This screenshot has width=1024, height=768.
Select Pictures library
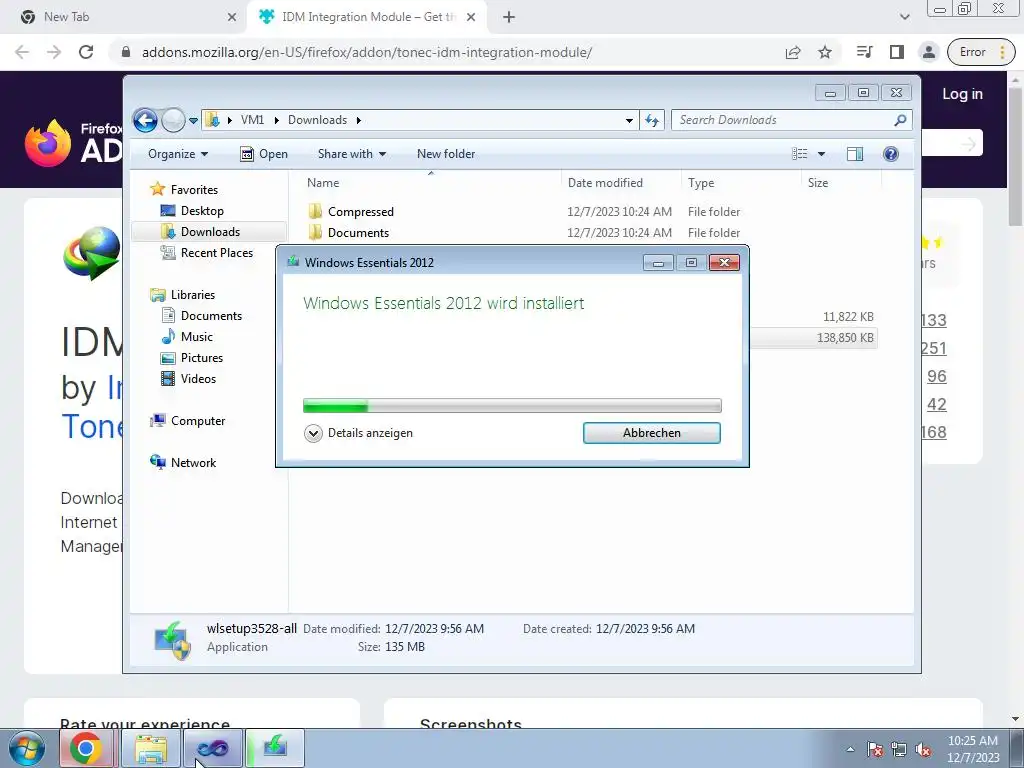point(192,358)
